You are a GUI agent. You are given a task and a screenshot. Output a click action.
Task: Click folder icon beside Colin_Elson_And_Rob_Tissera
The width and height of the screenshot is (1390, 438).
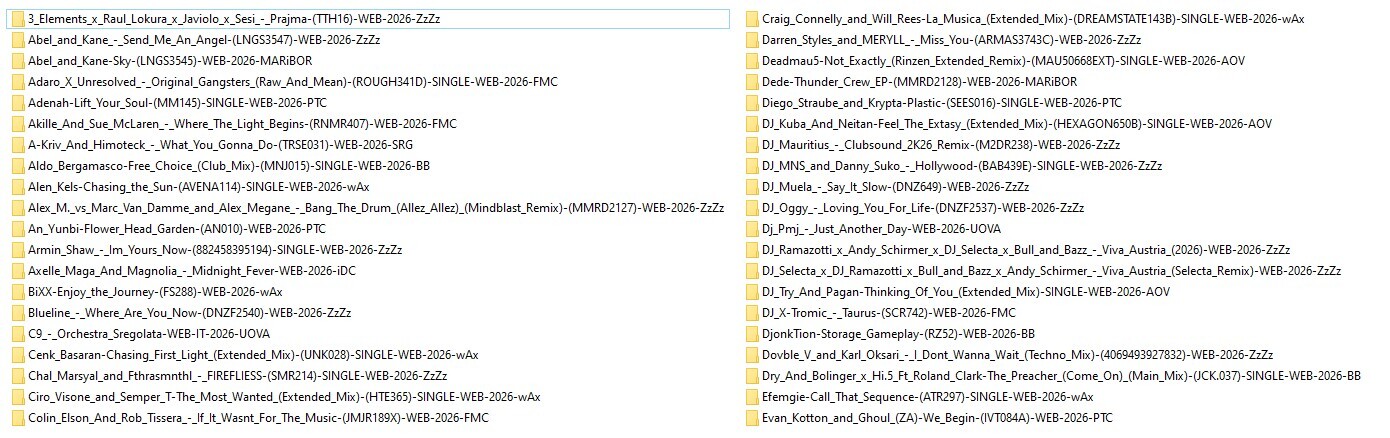click(x=17, y=418)
